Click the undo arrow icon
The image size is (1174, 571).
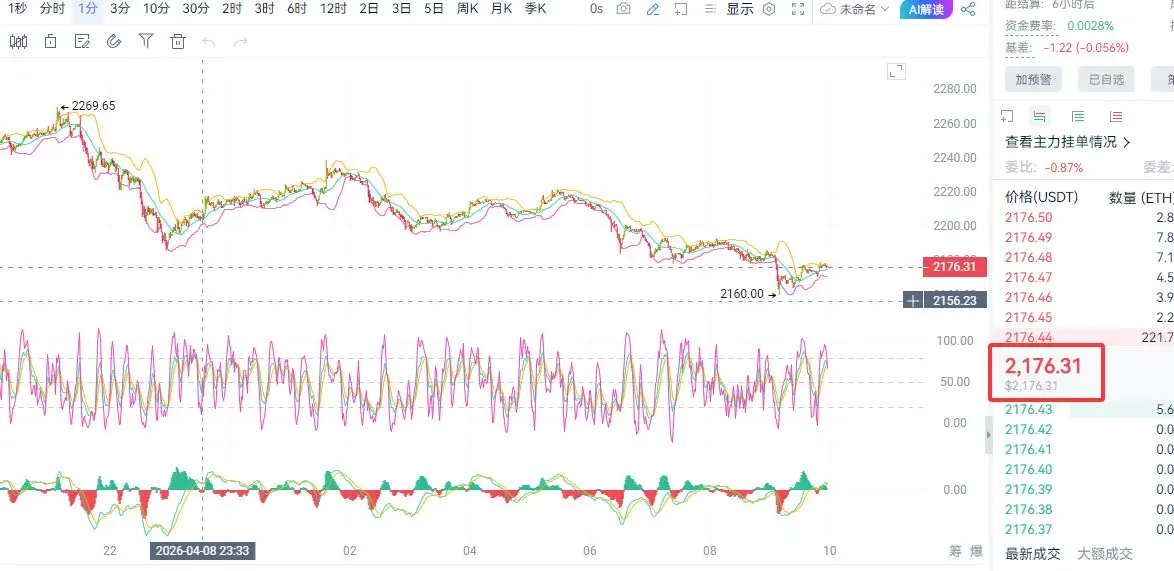[x=209, y=42]
